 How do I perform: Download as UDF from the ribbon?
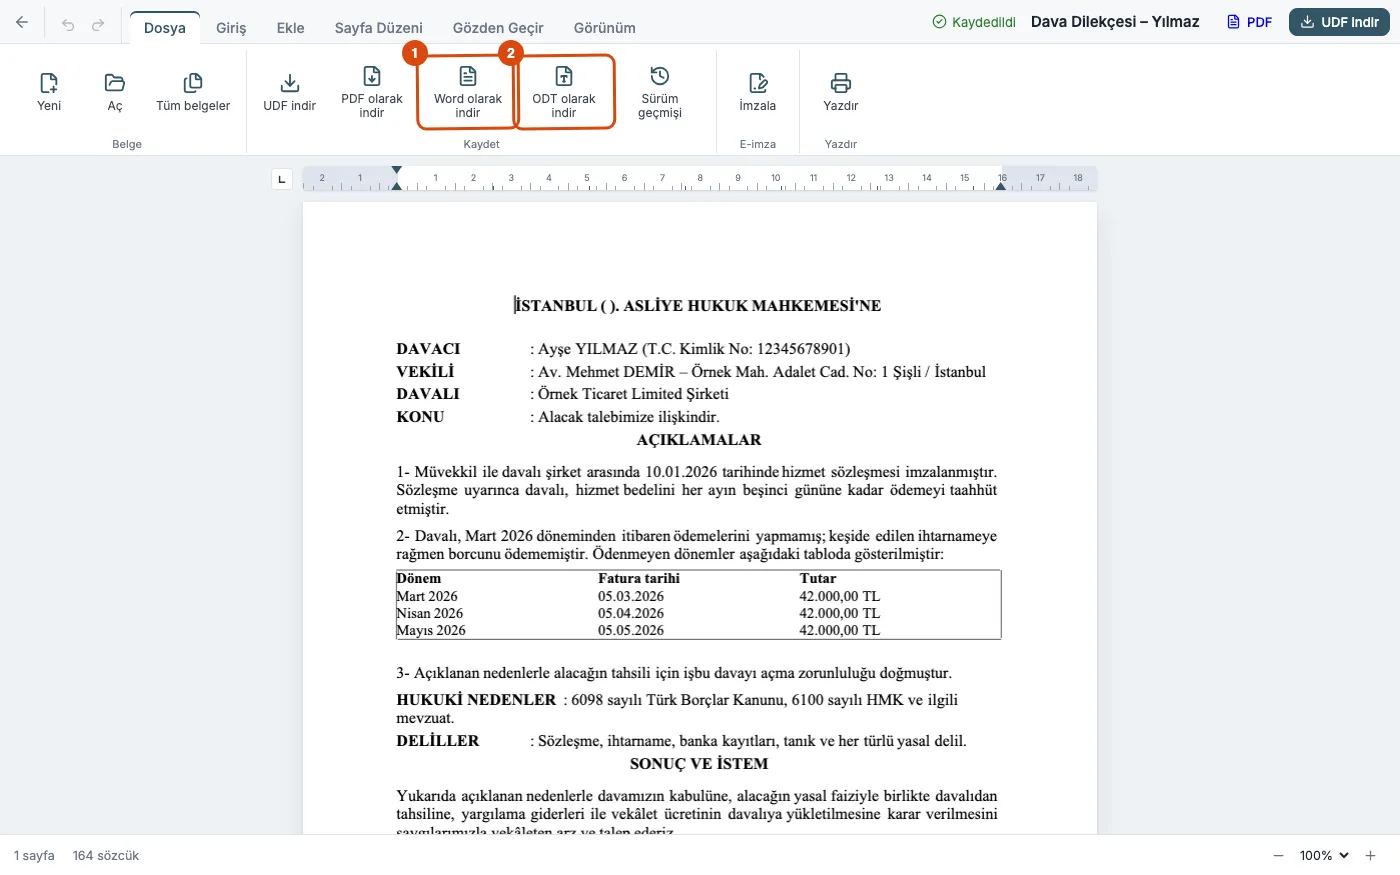click(x=290, y=92)
